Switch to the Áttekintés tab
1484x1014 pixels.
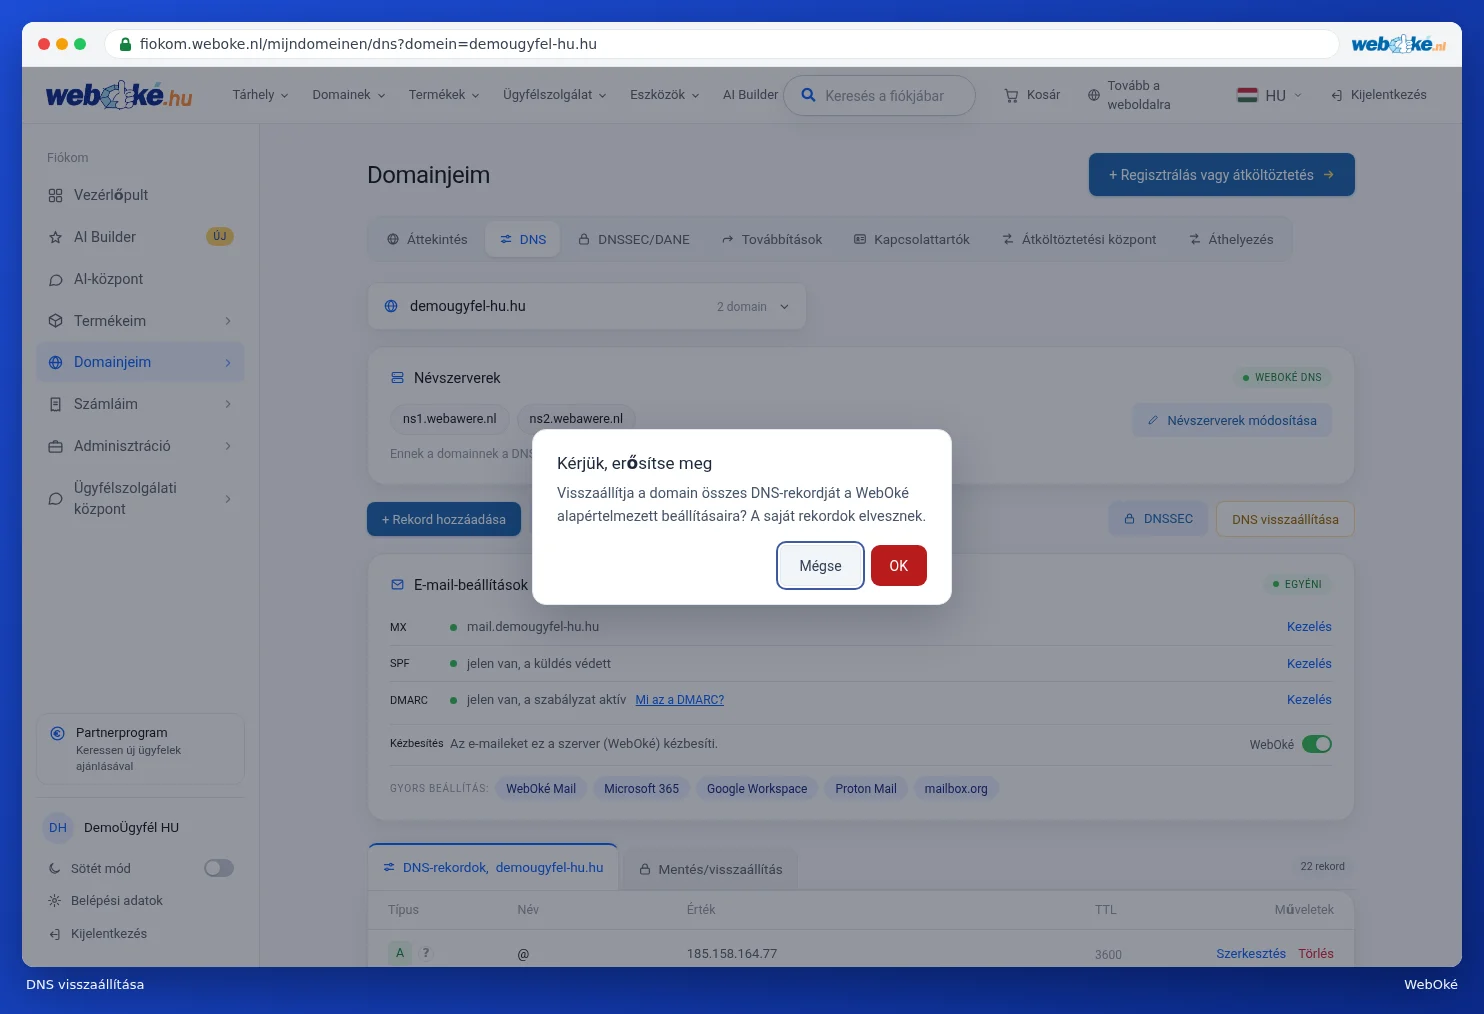[427, 240]
